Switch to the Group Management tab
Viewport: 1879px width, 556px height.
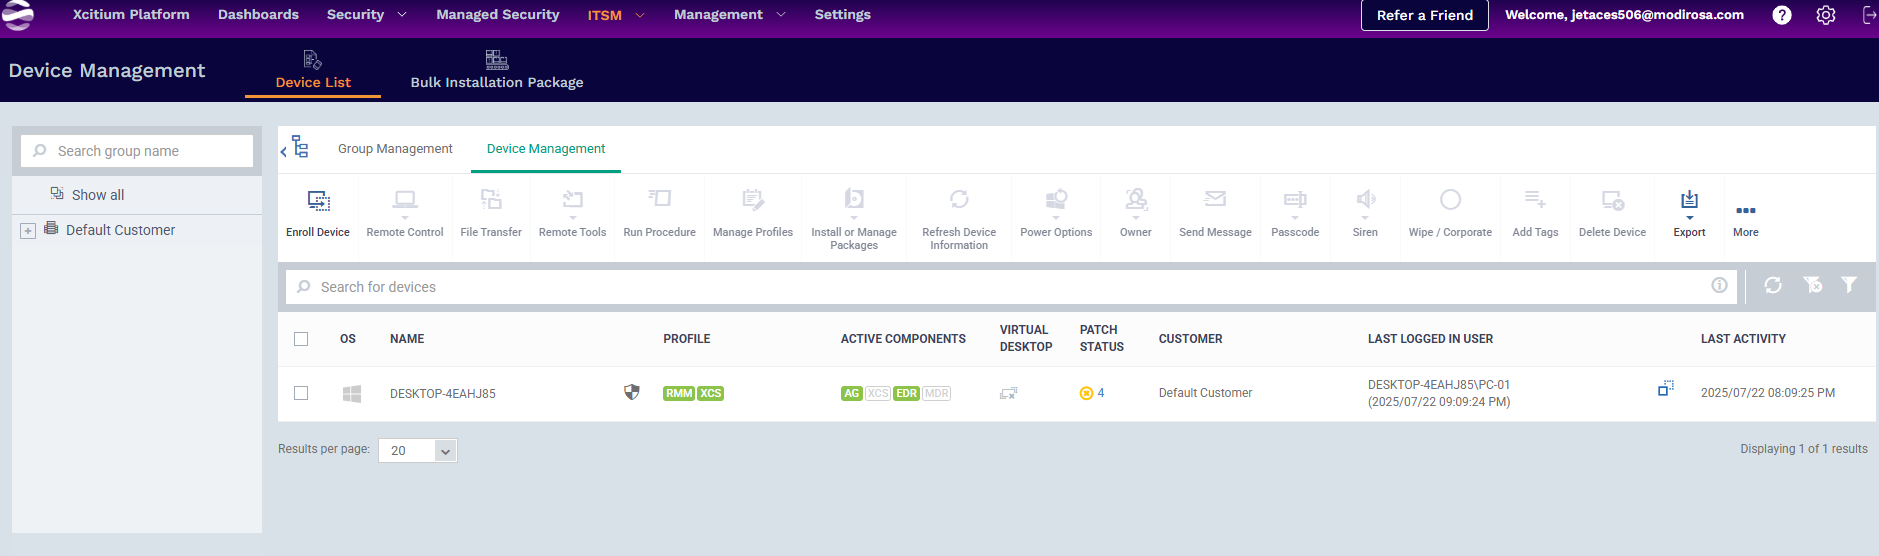point(395,149)
